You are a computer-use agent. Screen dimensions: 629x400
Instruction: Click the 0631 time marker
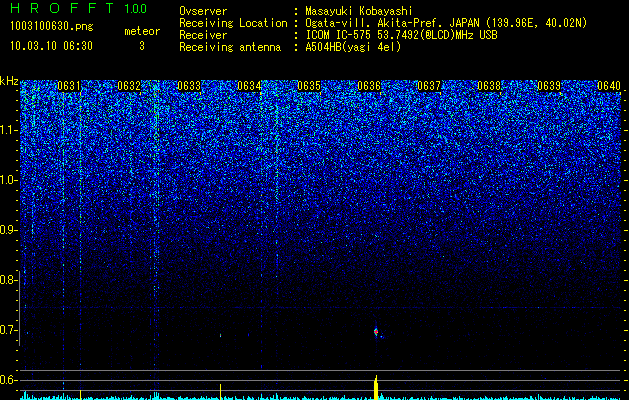(69, 86)
